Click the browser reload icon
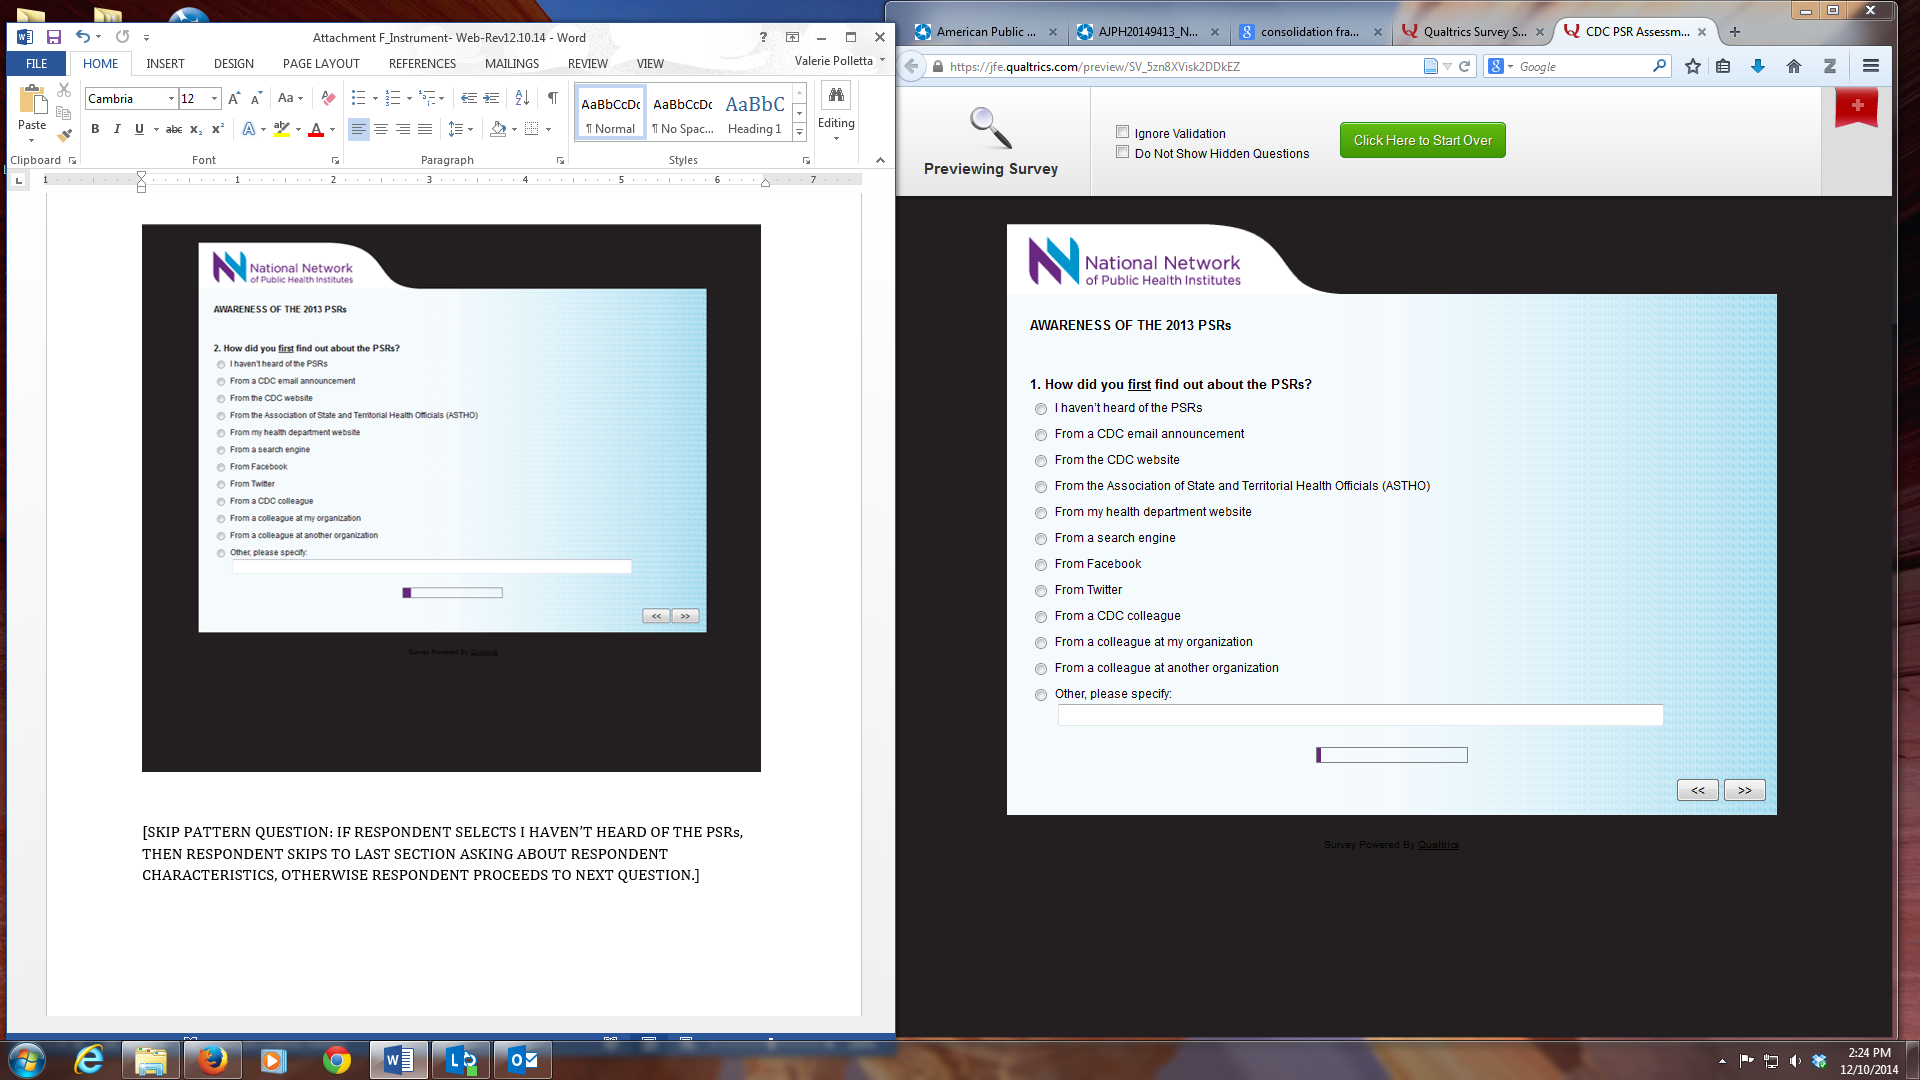This screenshot has height=1080, width=1920. 1464,66
